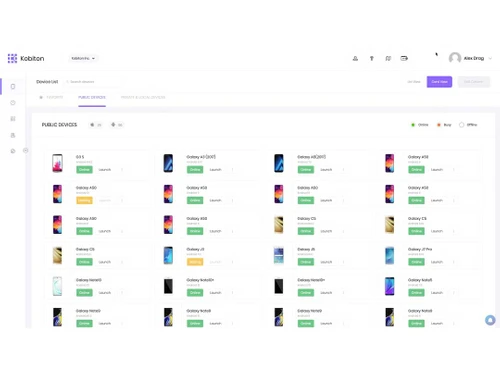Click the yellow status badge on Galaxy J3
Viewport: 500px width, 375px height.
195,262
